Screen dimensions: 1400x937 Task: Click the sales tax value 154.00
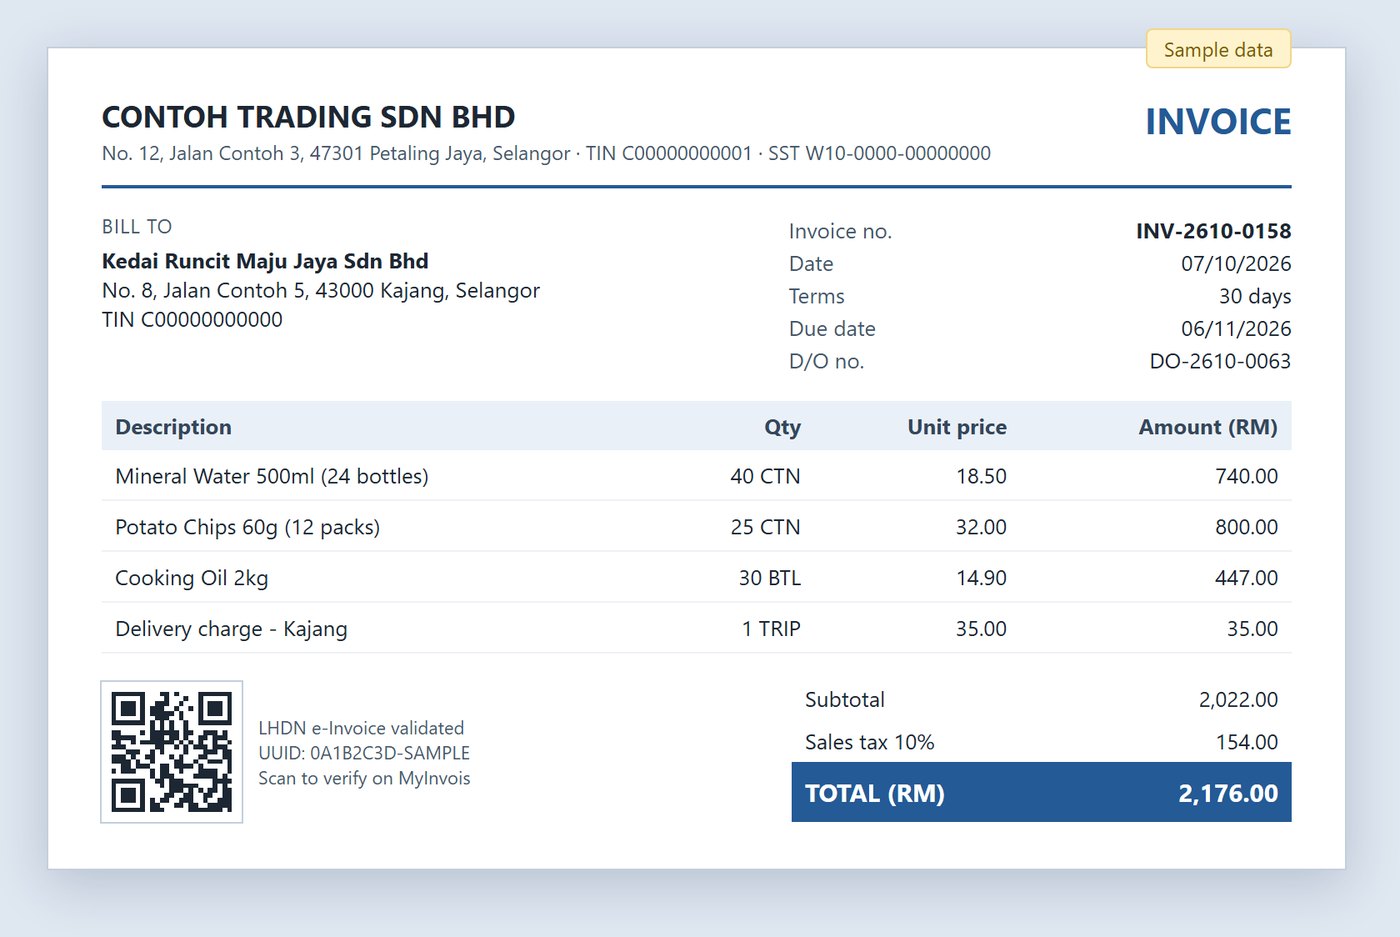coord(1246,742)
